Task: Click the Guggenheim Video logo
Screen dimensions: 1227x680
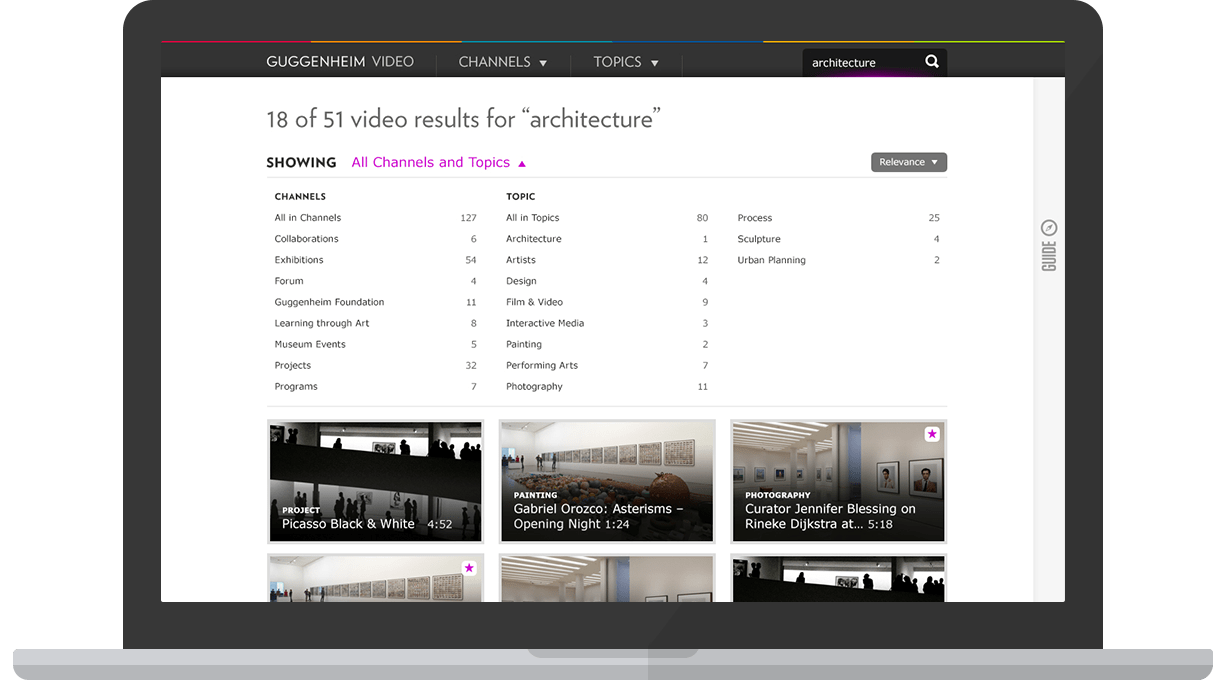Action: pos(340,61)
